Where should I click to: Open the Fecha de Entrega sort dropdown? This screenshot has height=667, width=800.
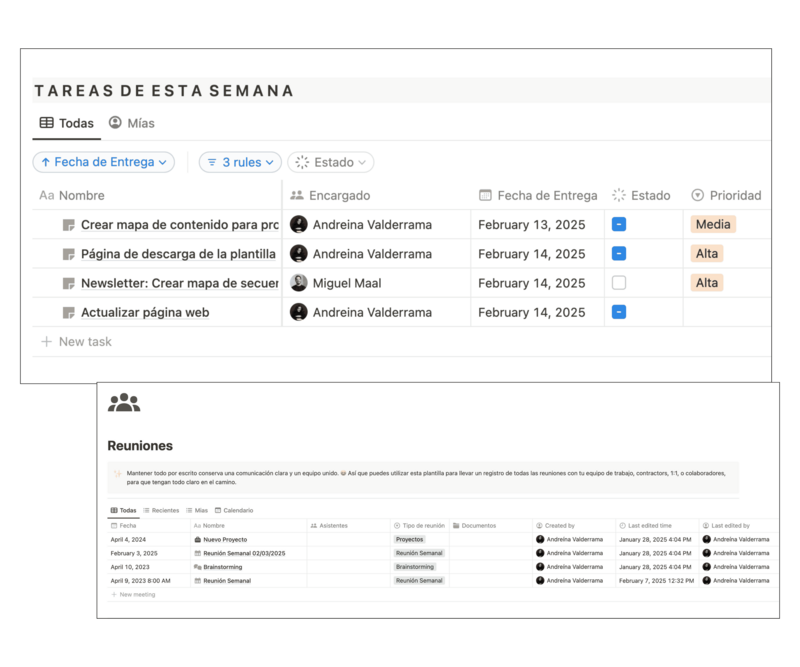pos(104,162)
